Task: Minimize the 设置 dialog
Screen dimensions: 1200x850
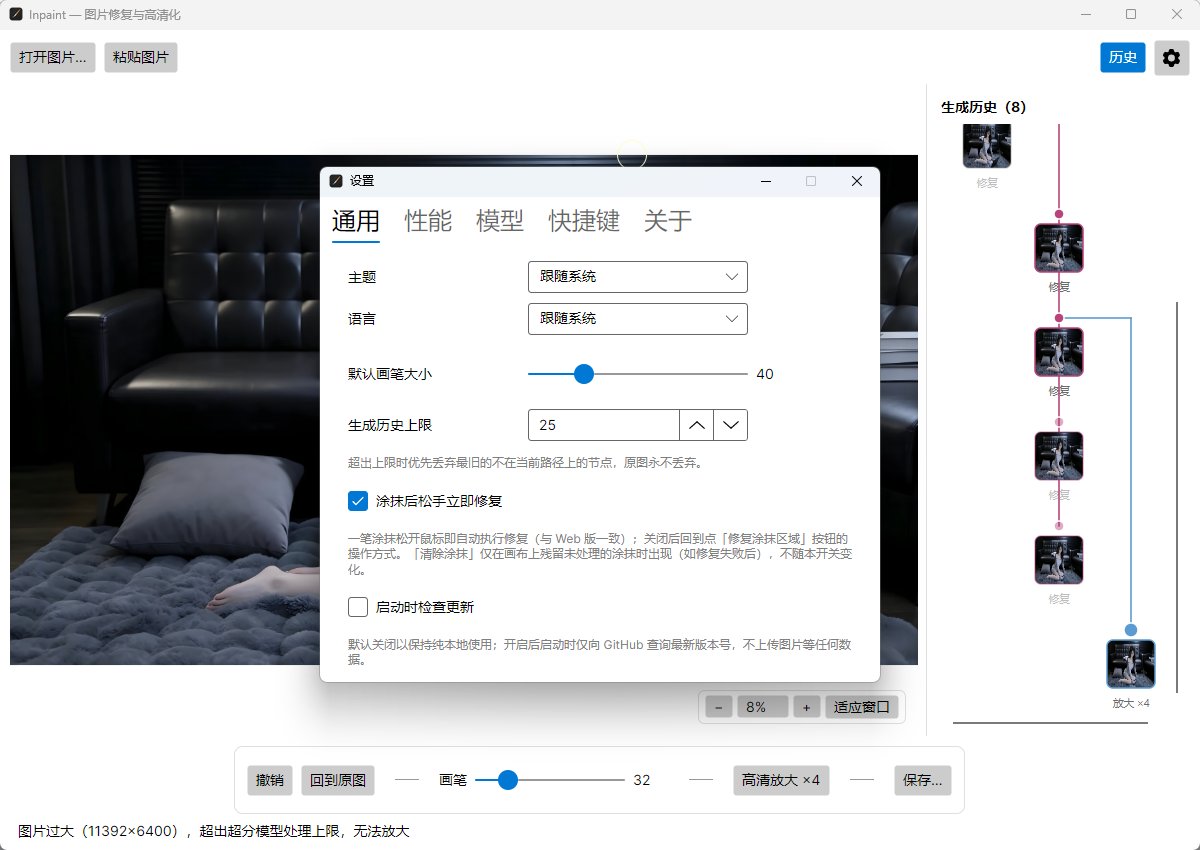Action: coord(766,181)
